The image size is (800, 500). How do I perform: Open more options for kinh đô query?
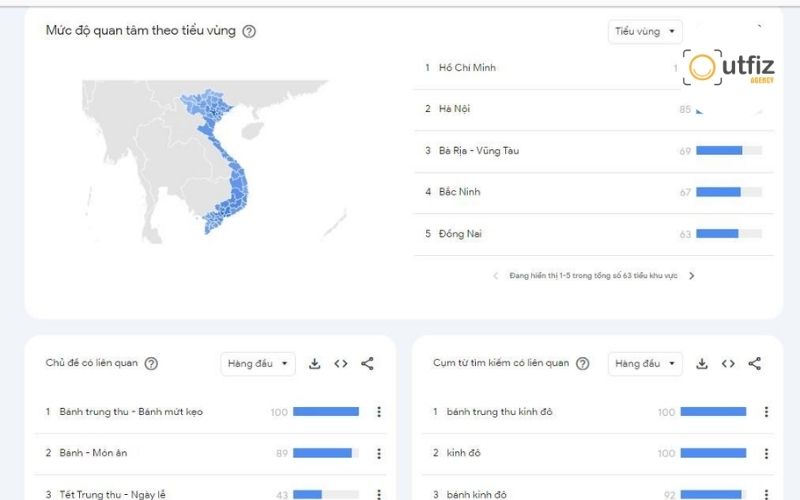coord(766,454)
